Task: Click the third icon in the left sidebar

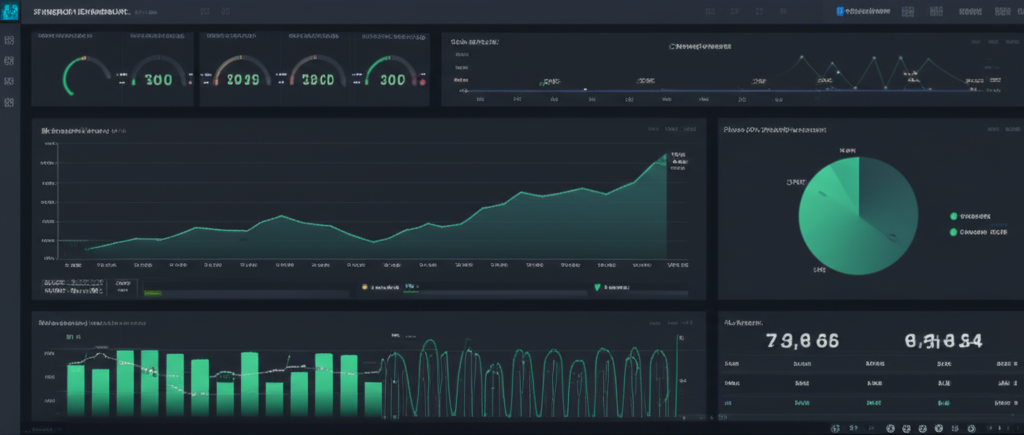Action: tap(9, 81)
